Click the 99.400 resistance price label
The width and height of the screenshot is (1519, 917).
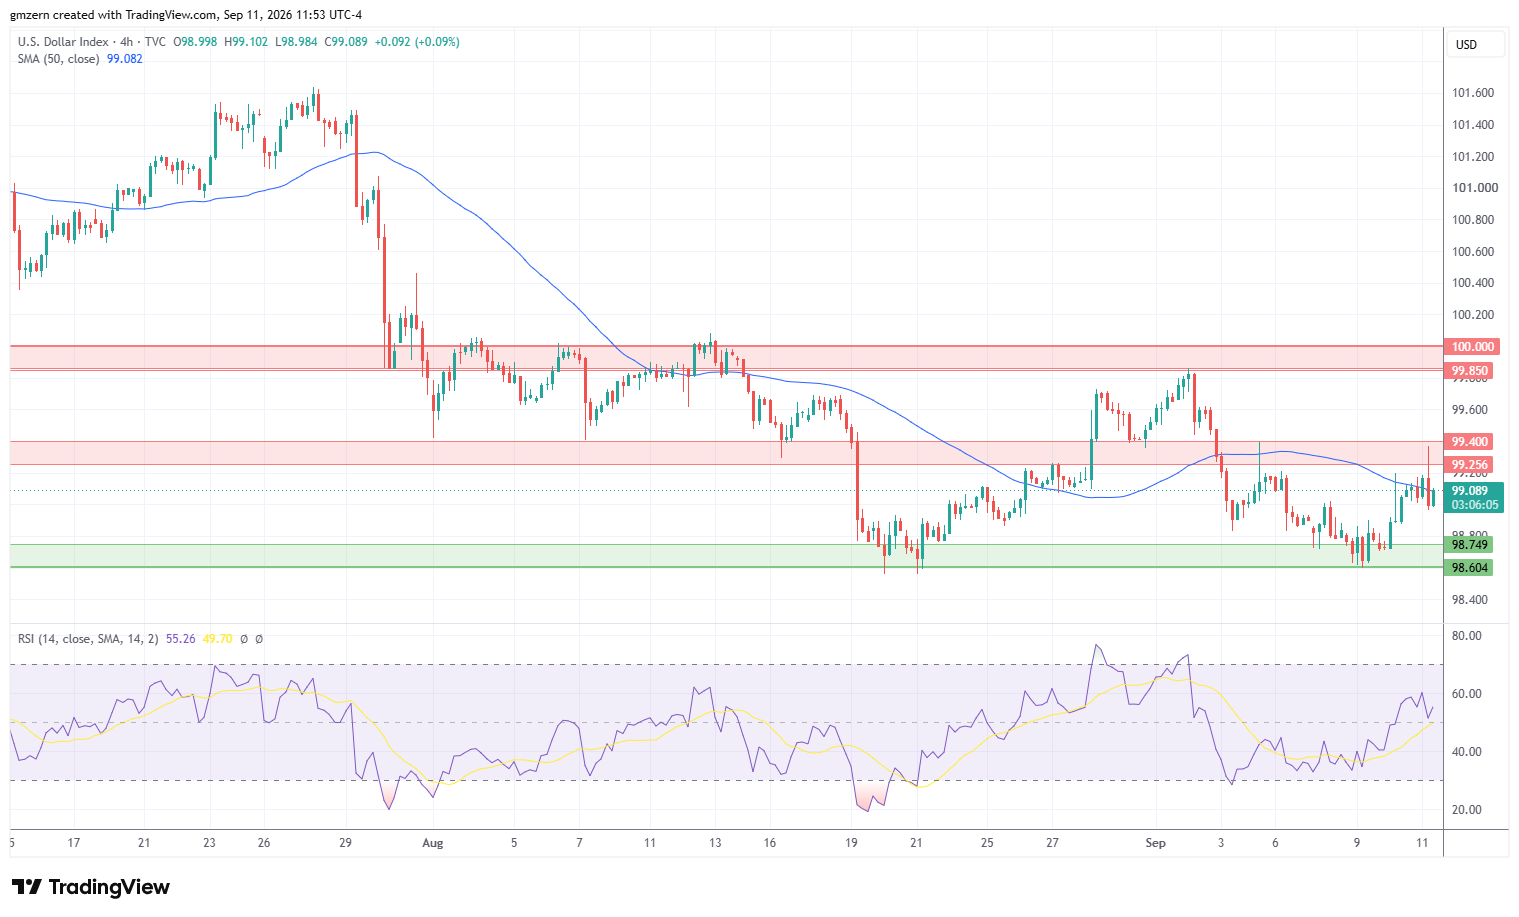[x=1470, y=442]
